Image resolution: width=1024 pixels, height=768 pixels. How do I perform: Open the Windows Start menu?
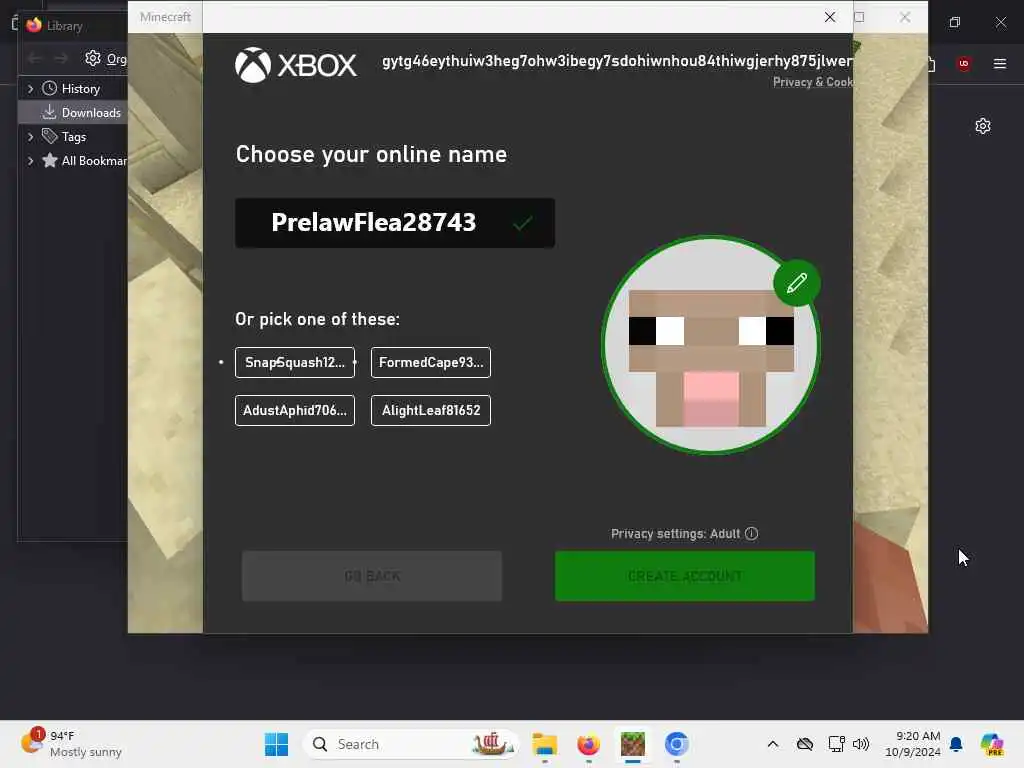(x=276, y=744)
